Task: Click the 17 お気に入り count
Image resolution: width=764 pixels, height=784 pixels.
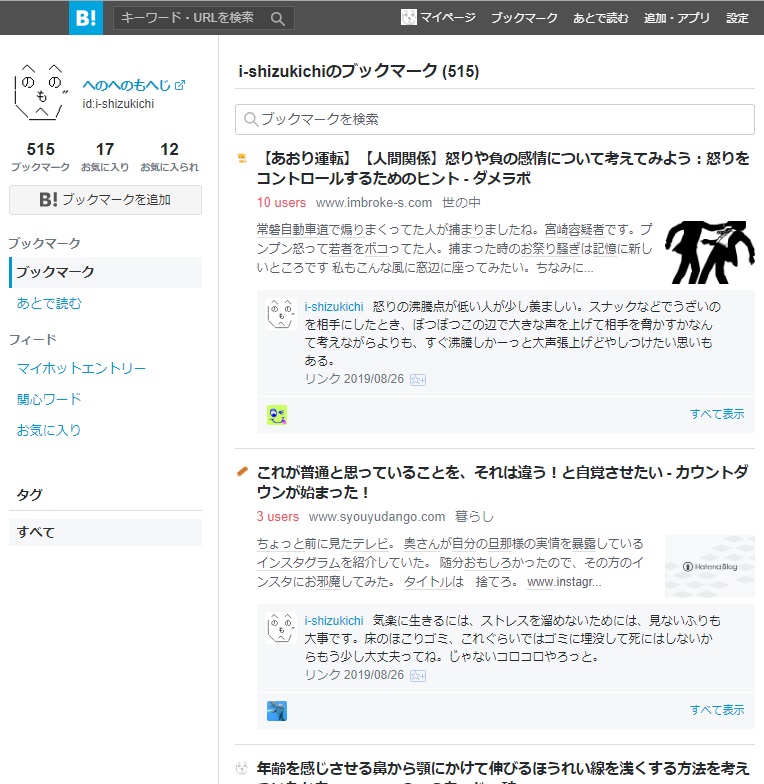Action: (x=105, y=156)
